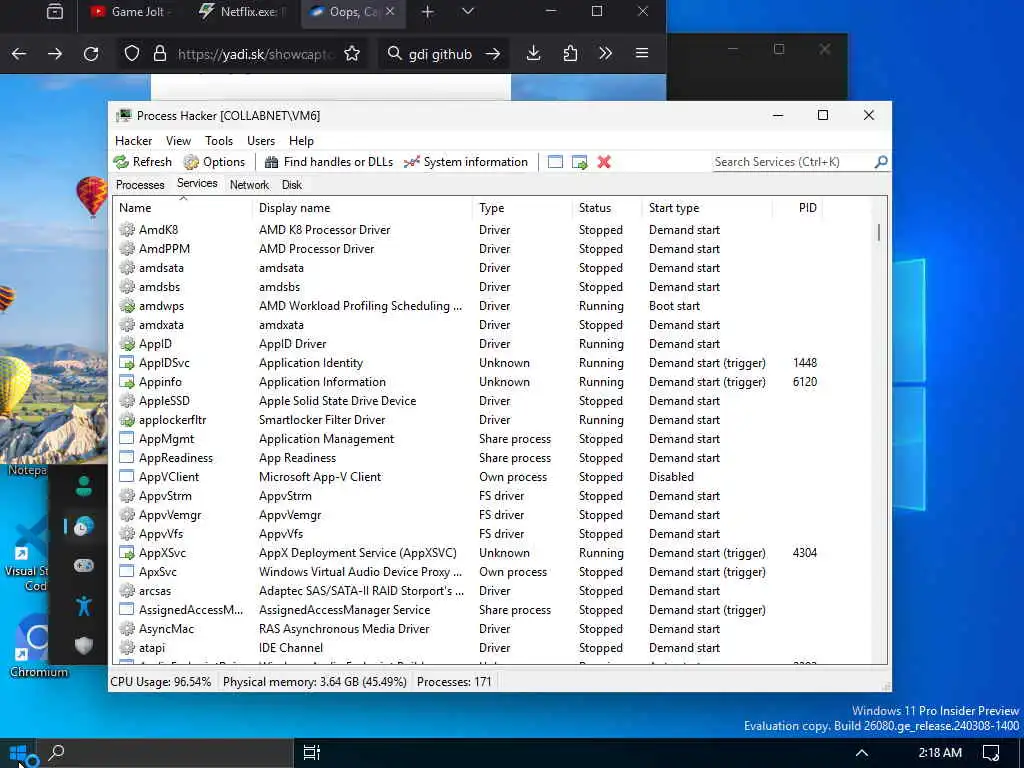Open browser downloads panel
Viewport: 1024px width, 768px height.
click(x=534, y=54)
